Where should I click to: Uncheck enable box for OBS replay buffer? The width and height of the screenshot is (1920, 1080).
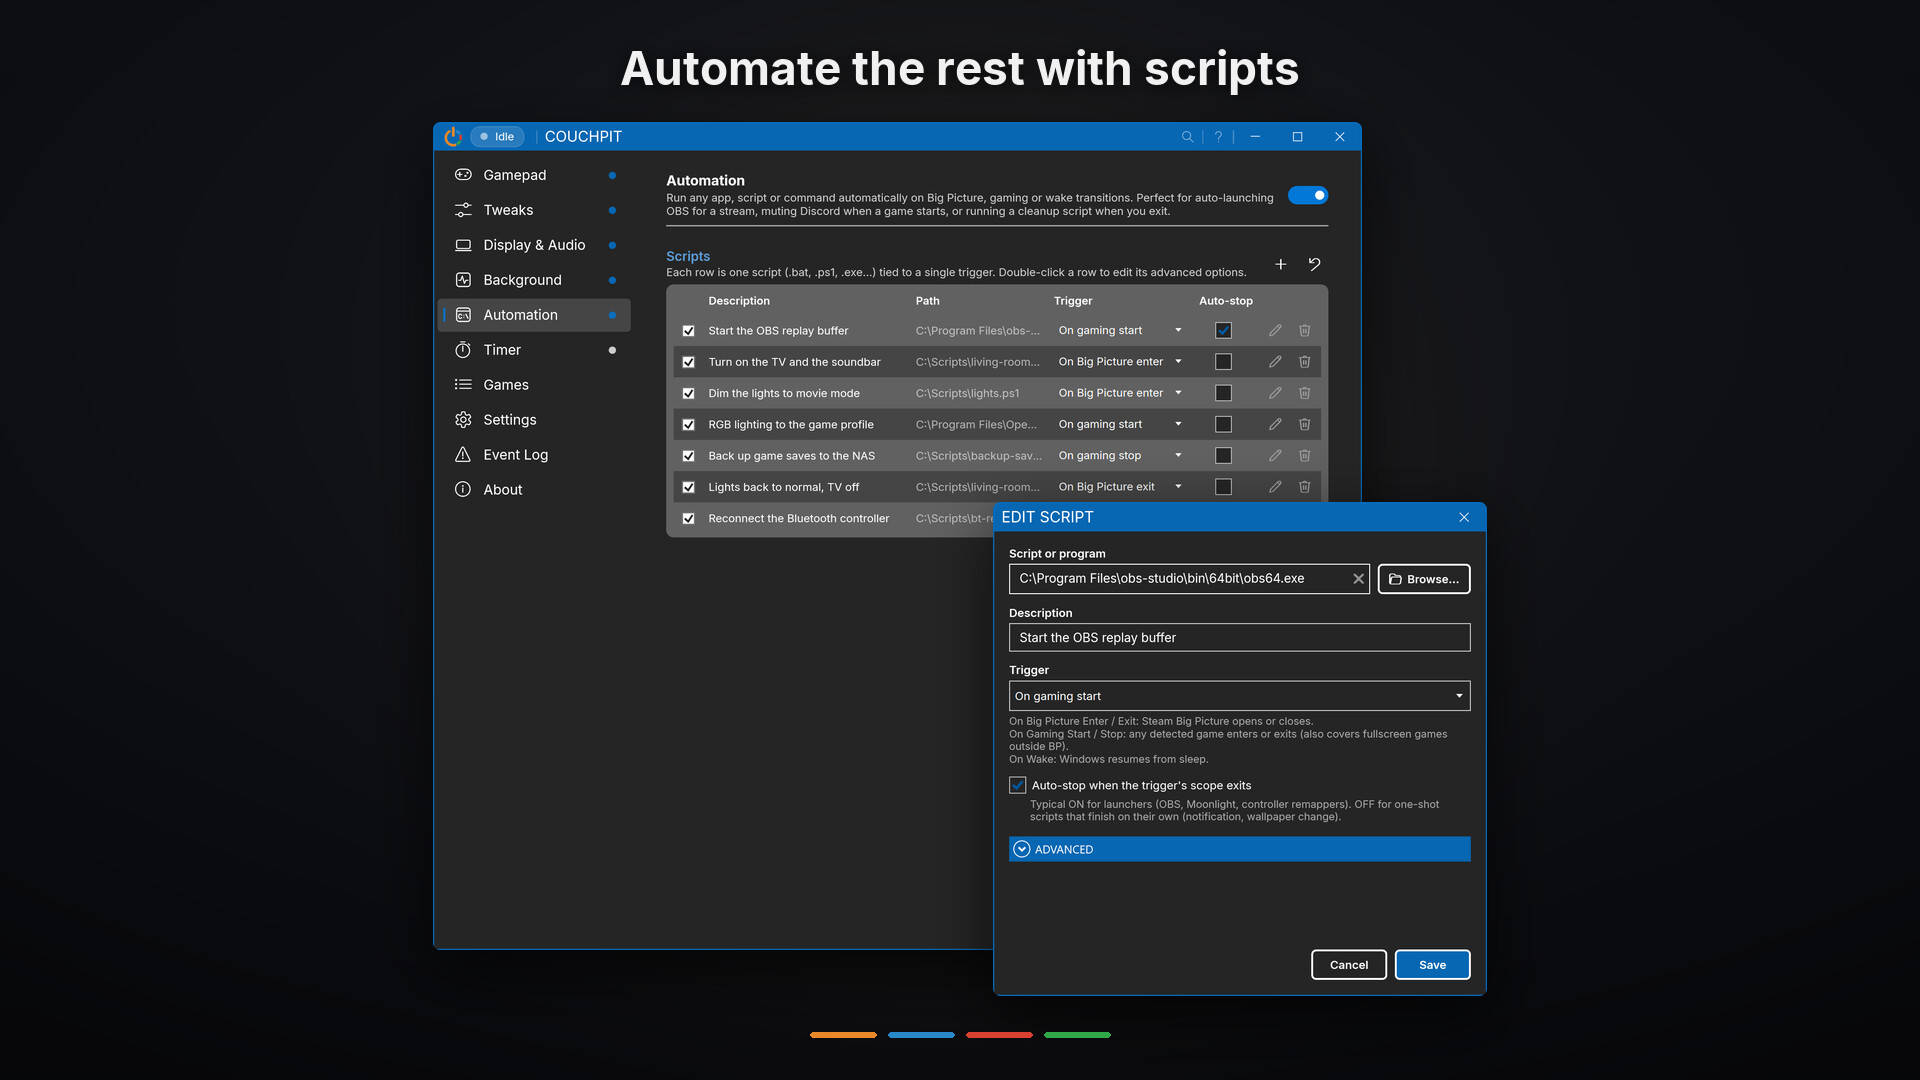(x=688, y=331)
